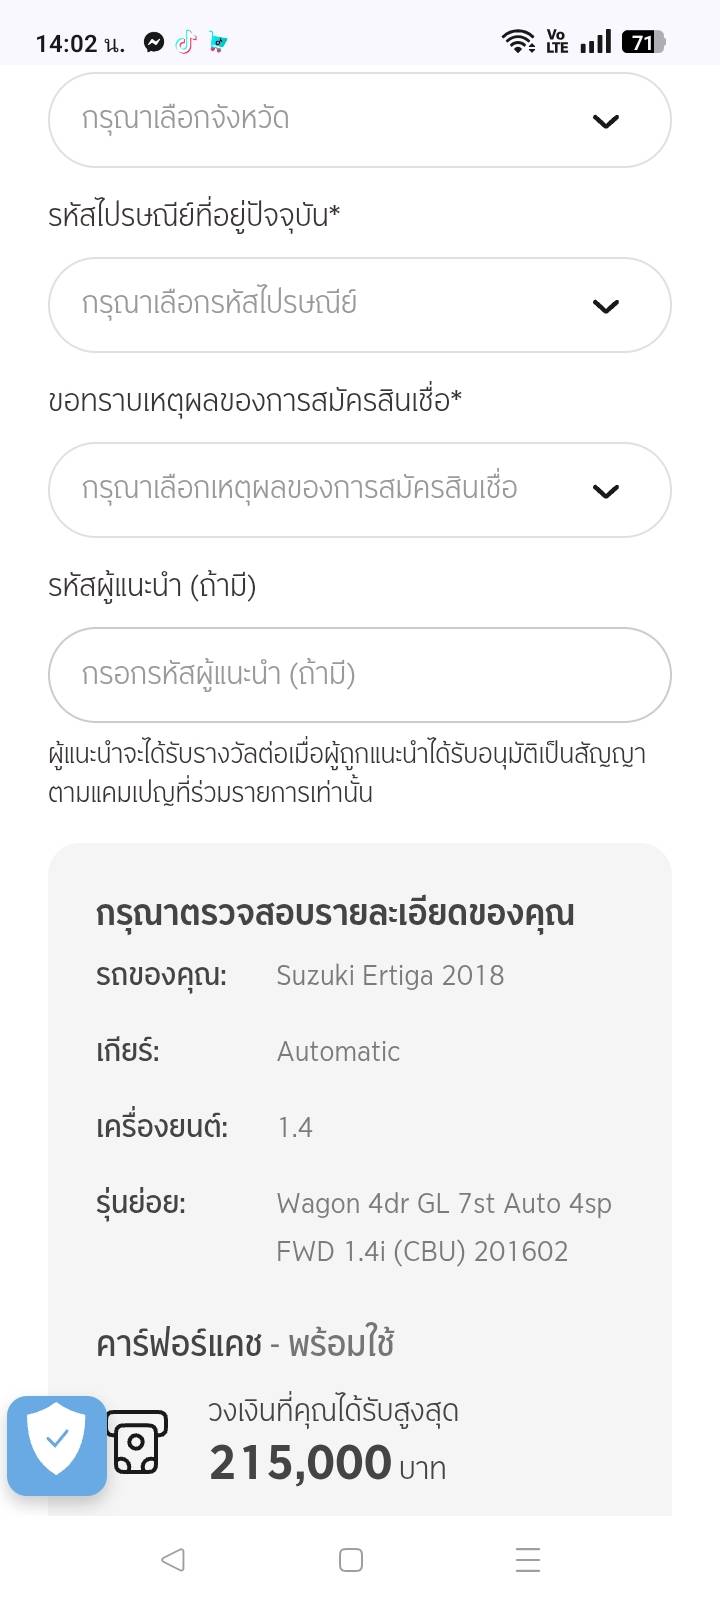The width and height of the screenshot is (720, 1604).
Task: Tap the Wagon 4dr GL sub-model text
Action: tap(443, 1227)
